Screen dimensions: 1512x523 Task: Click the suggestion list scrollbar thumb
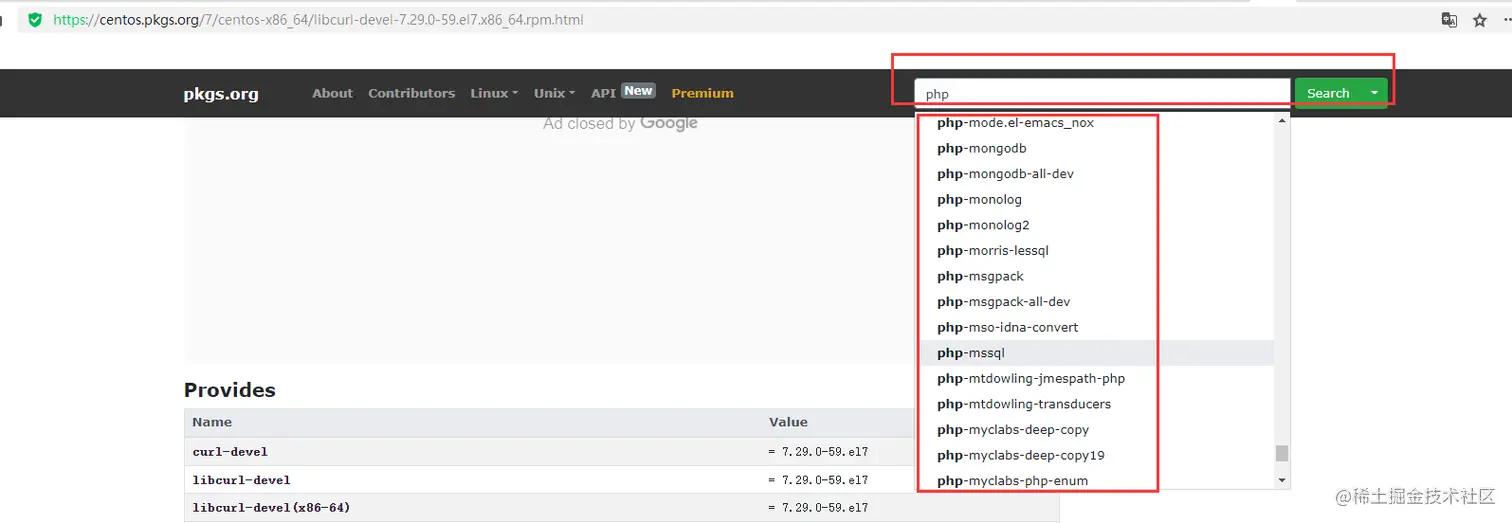click(1282, 453)
